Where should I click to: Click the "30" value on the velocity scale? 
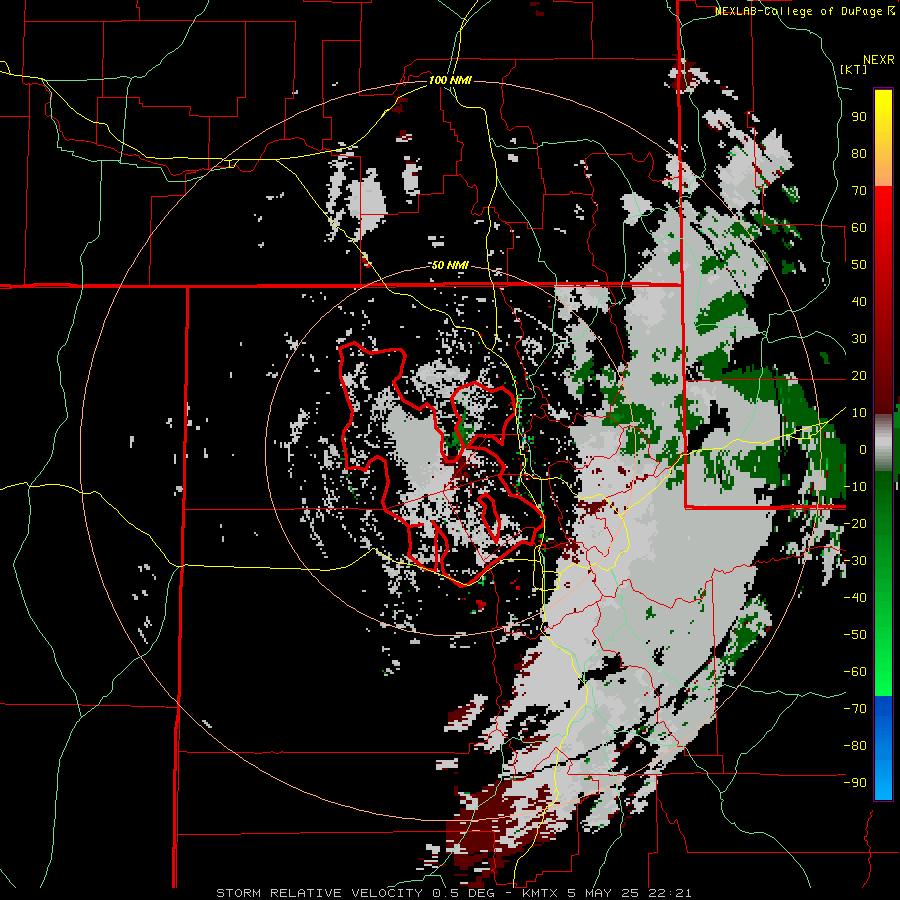point(859,339)
